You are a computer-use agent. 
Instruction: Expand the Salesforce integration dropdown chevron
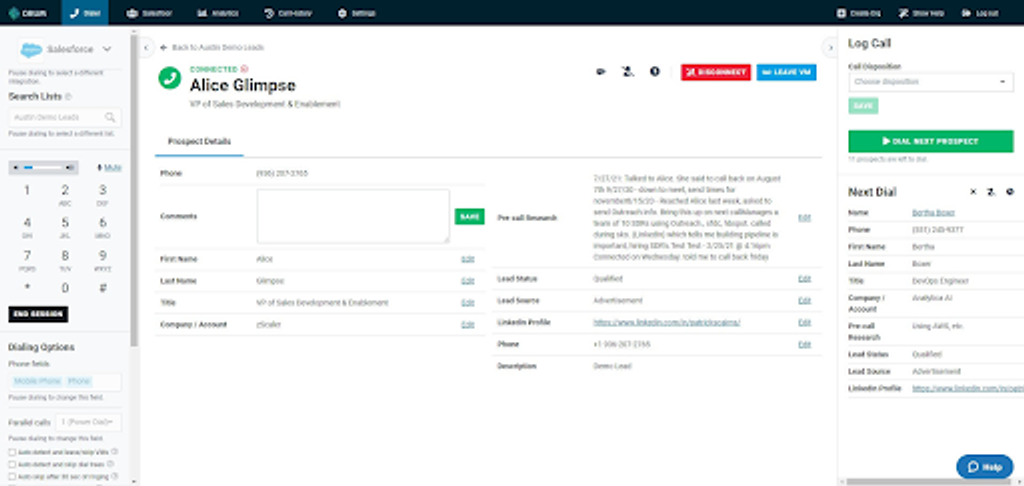coord(107,49)
